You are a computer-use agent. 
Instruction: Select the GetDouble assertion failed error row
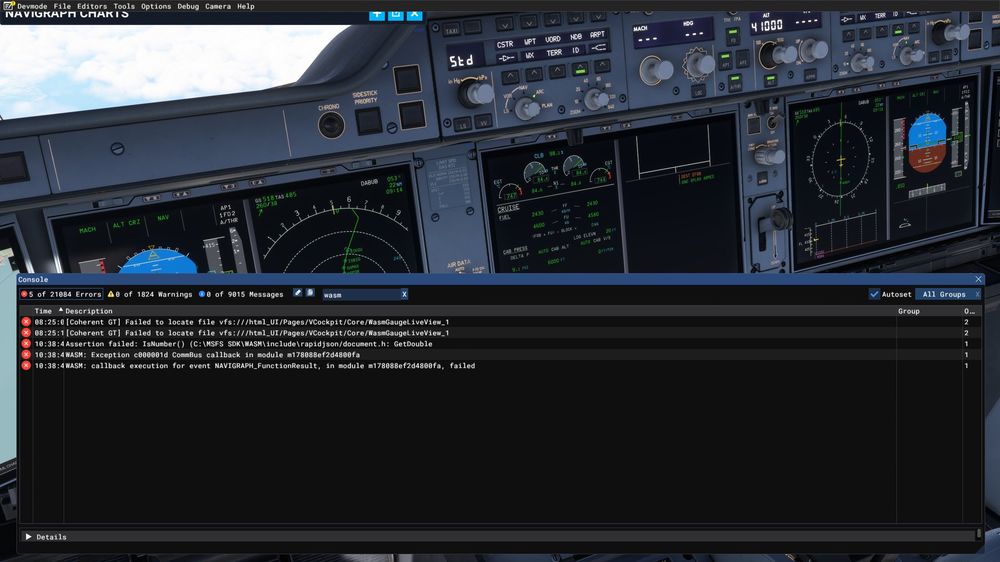tap(250, 344)
